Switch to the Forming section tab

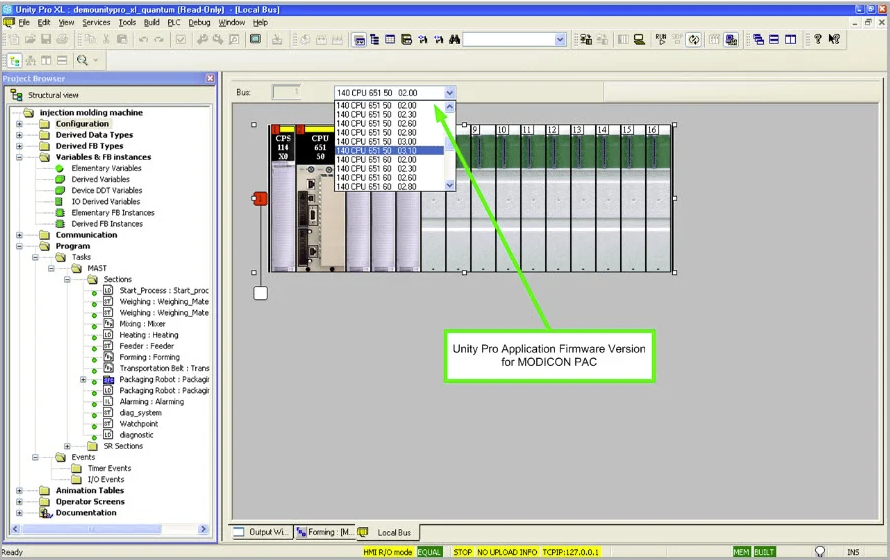coord(325,532)
